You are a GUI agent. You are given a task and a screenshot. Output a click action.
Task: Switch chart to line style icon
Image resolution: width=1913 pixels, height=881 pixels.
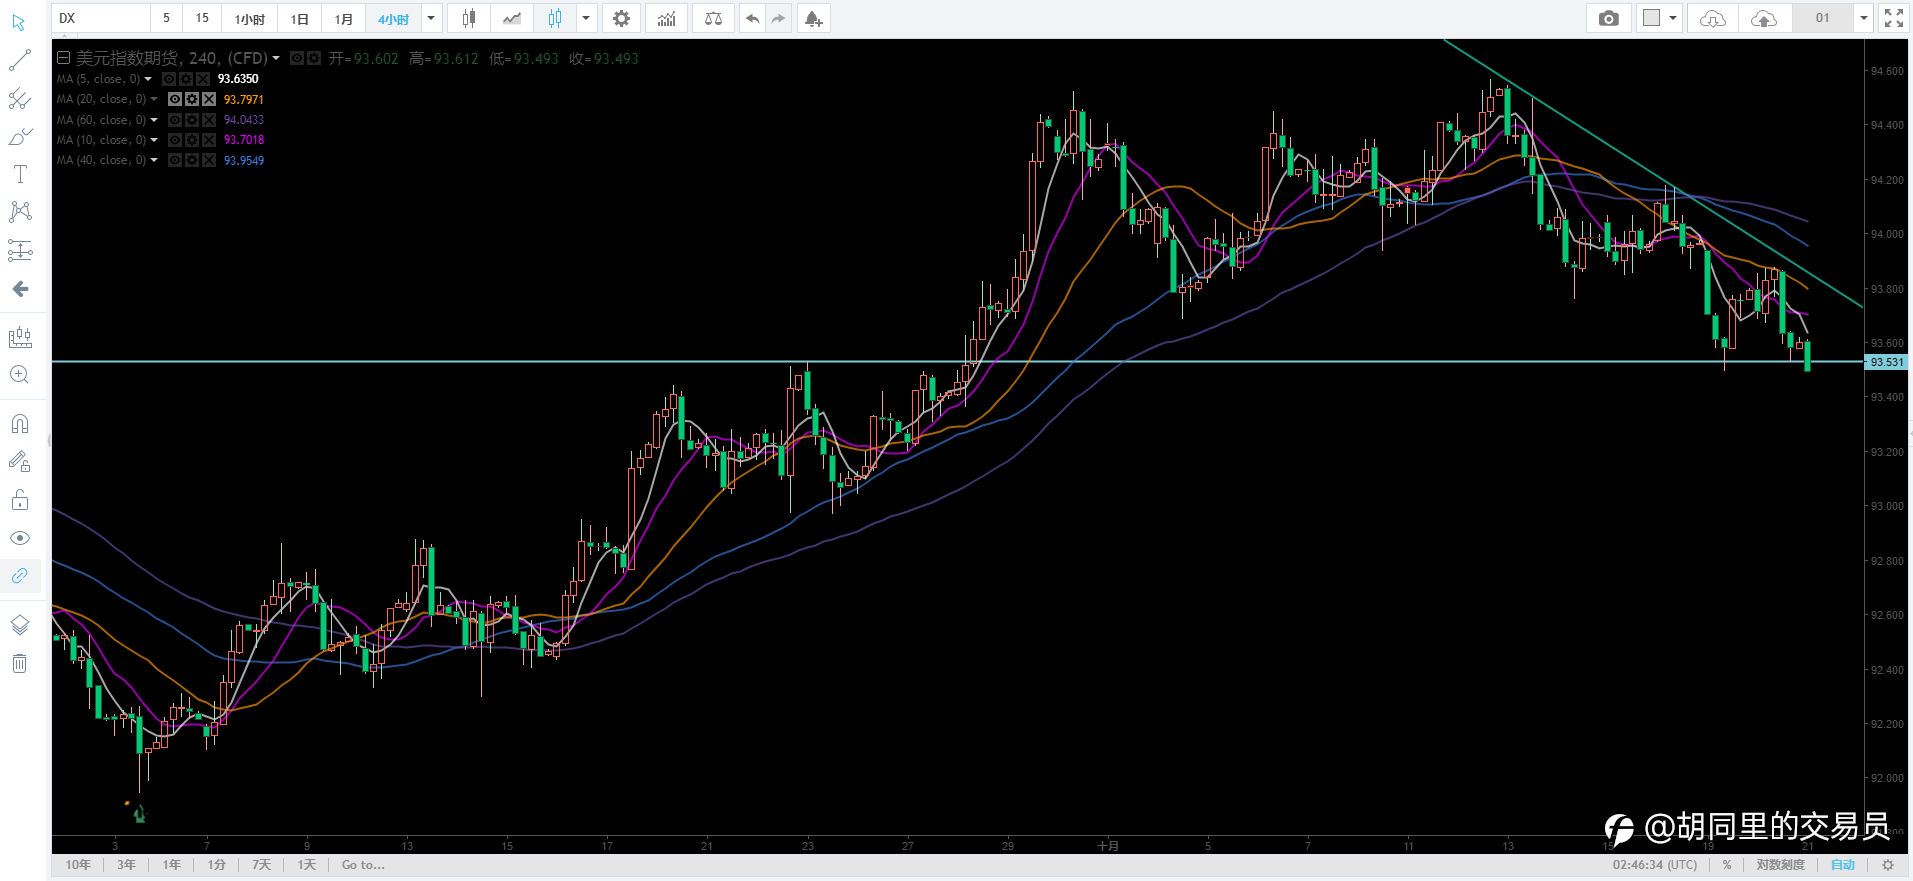click(512, 18)
